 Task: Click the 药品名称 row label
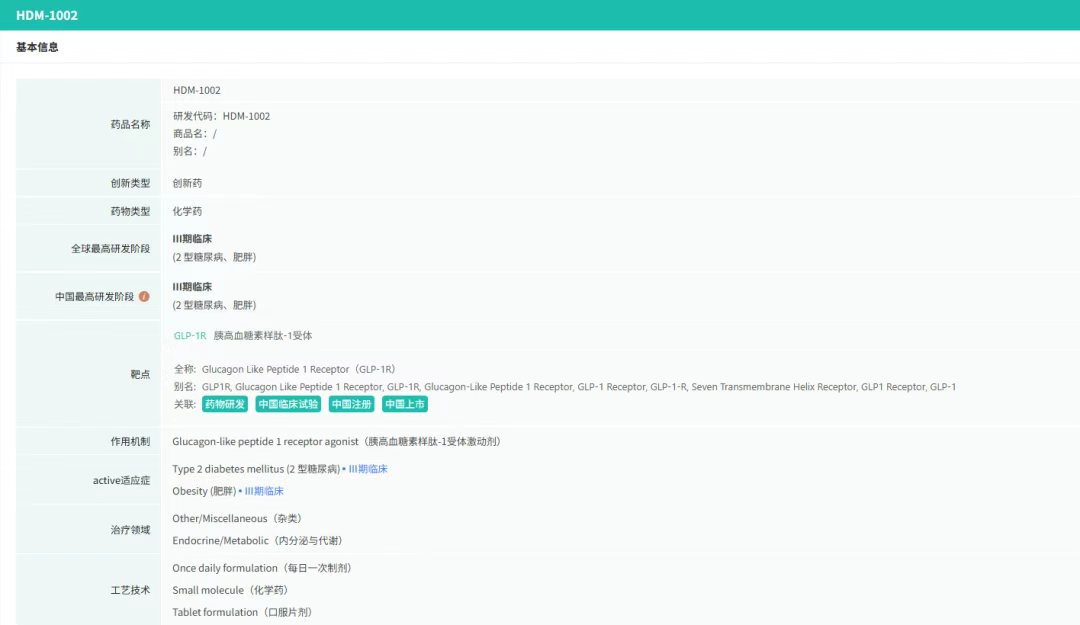coord(130,125)
